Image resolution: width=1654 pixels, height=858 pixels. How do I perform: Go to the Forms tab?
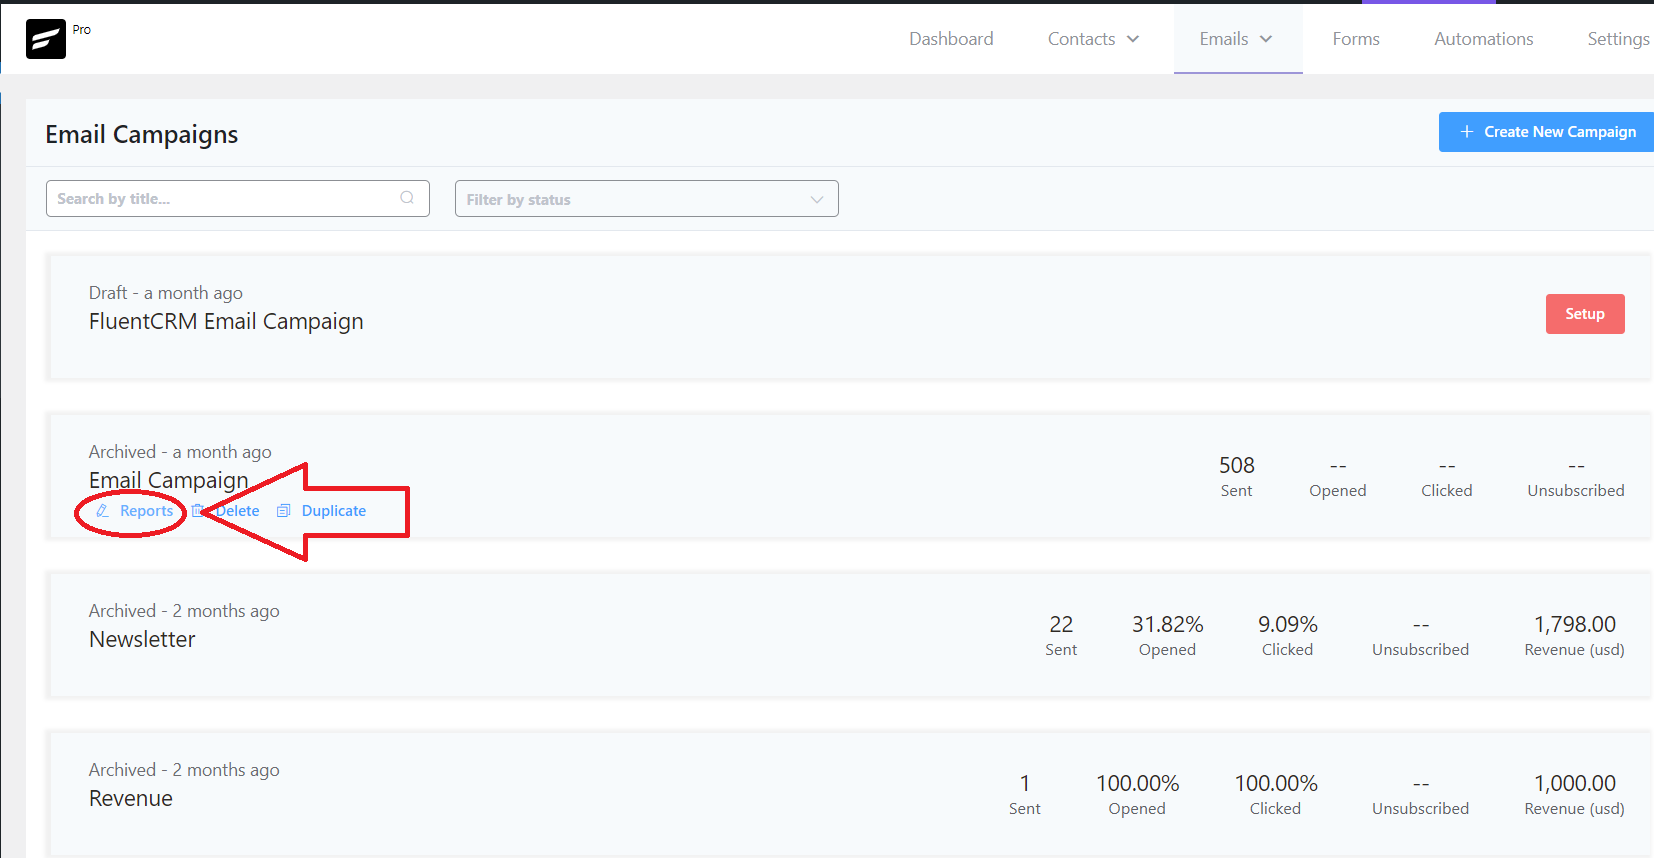(1356, 39)
